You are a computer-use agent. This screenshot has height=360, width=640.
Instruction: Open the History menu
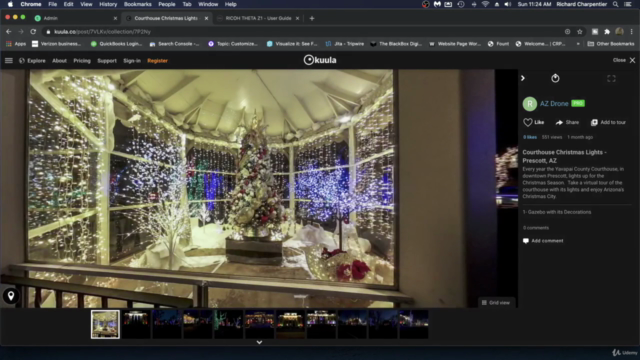(x=108, y=4)
